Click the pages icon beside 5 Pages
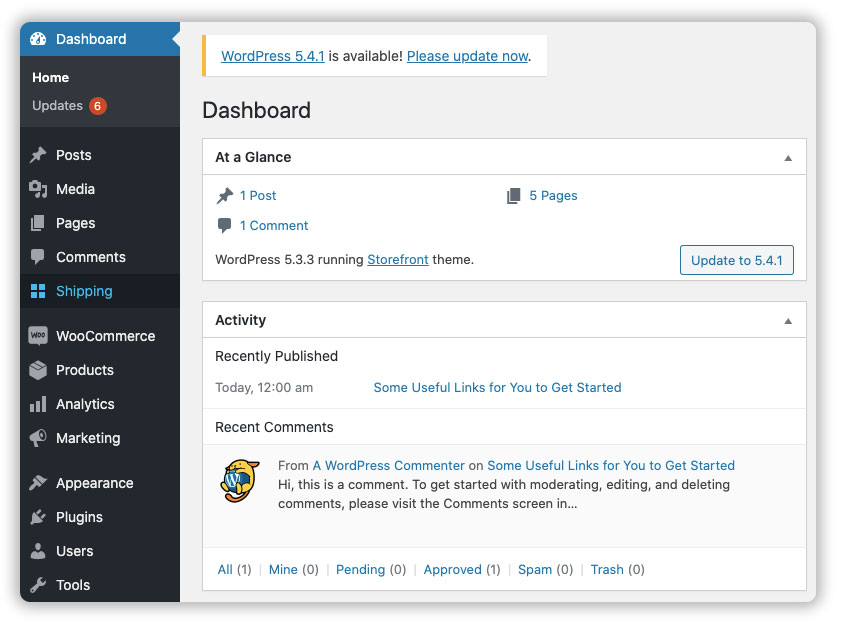The height and width of the screenshot is (624, 842). point(514,195)
